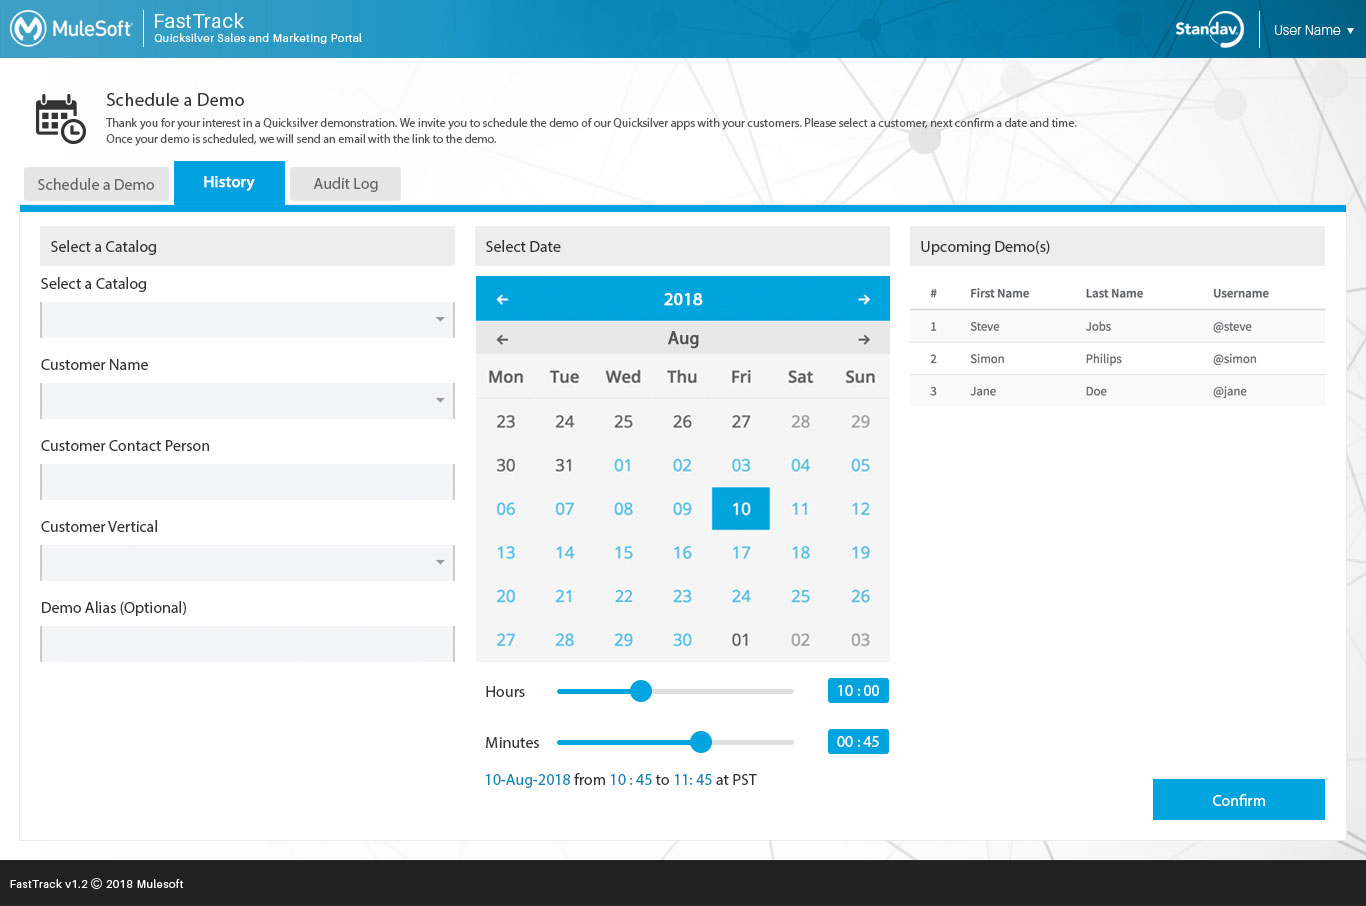Screen dimensions: 1366x906
Task: Click the calendar clock Schedule icon
Action: click(x=60, y=119)
